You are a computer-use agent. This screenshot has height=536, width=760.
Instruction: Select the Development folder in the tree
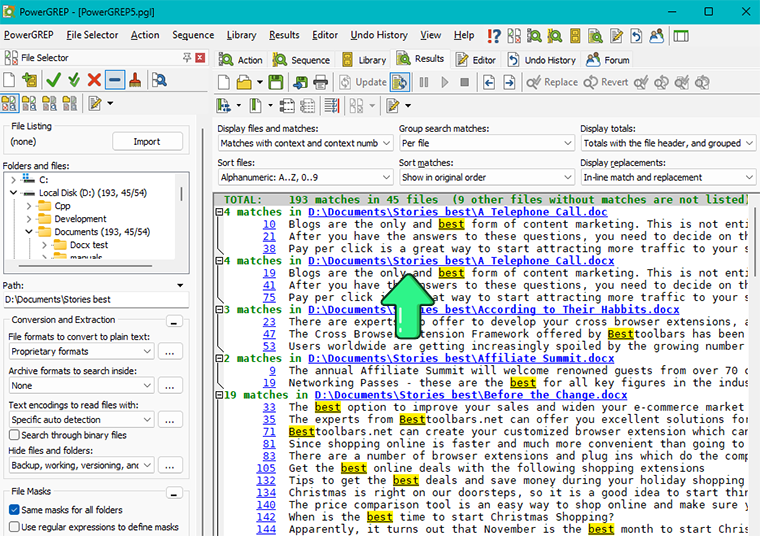80,219
